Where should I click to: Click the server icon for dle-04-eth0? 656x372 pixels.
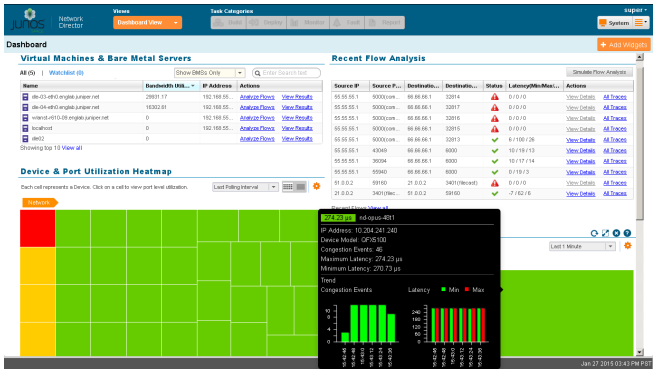pyautogui.click(x=26, y=107)
